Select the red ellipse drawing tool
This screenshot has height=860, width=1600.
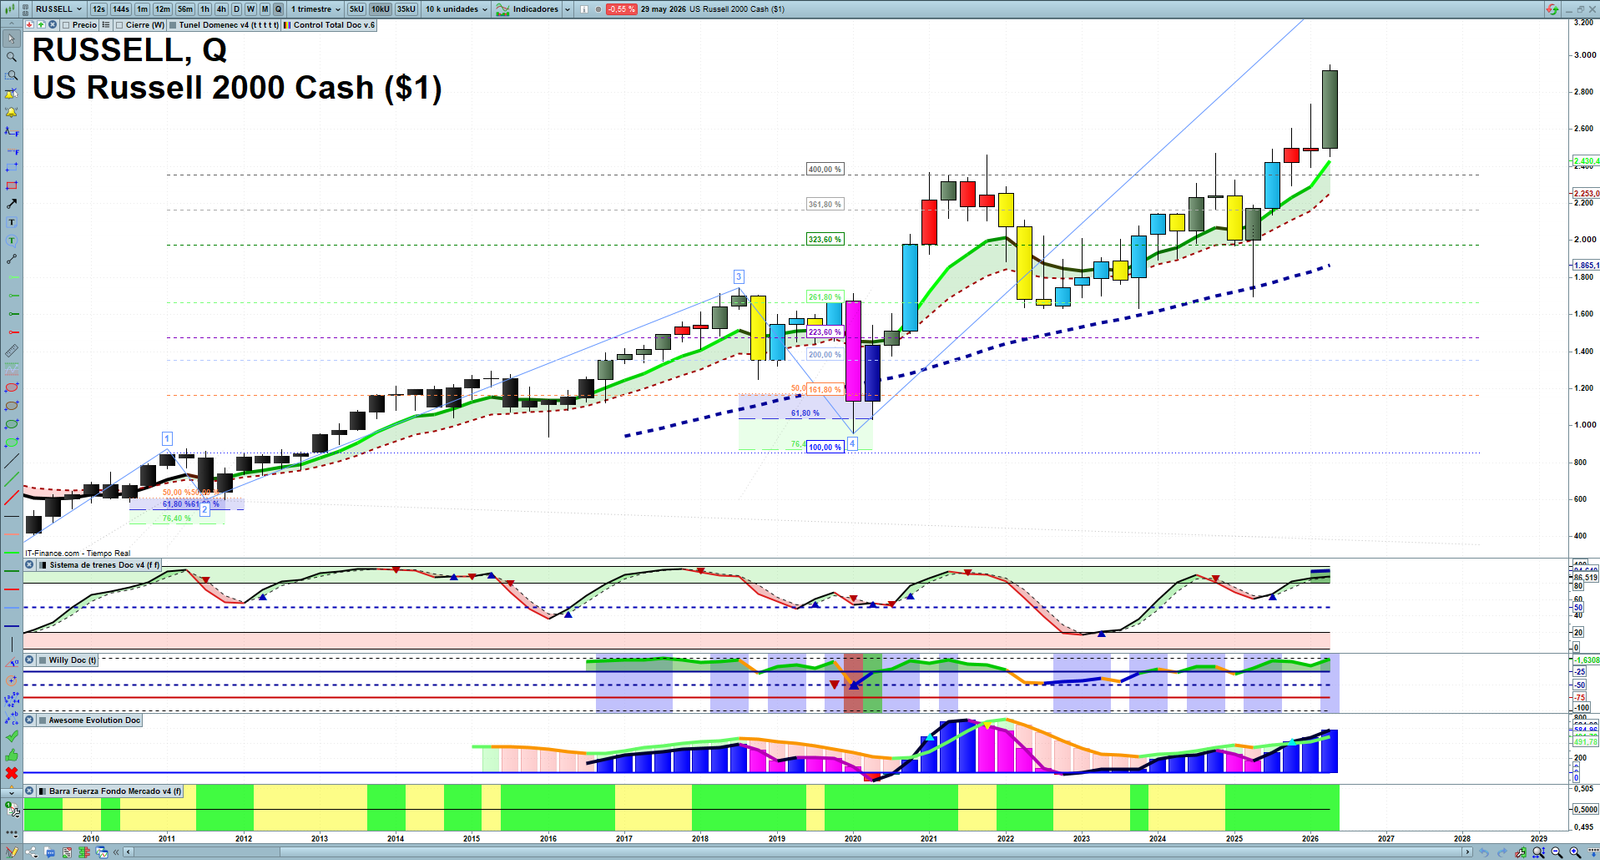coord(12,388)
